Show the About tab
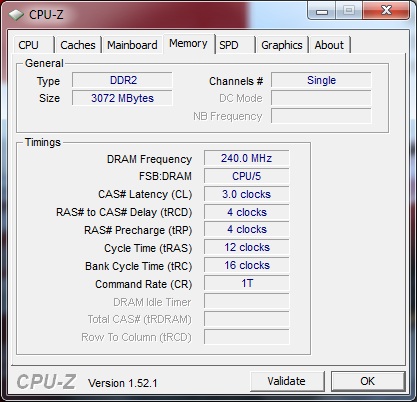The image size is (417, 402). pos(329,45)
